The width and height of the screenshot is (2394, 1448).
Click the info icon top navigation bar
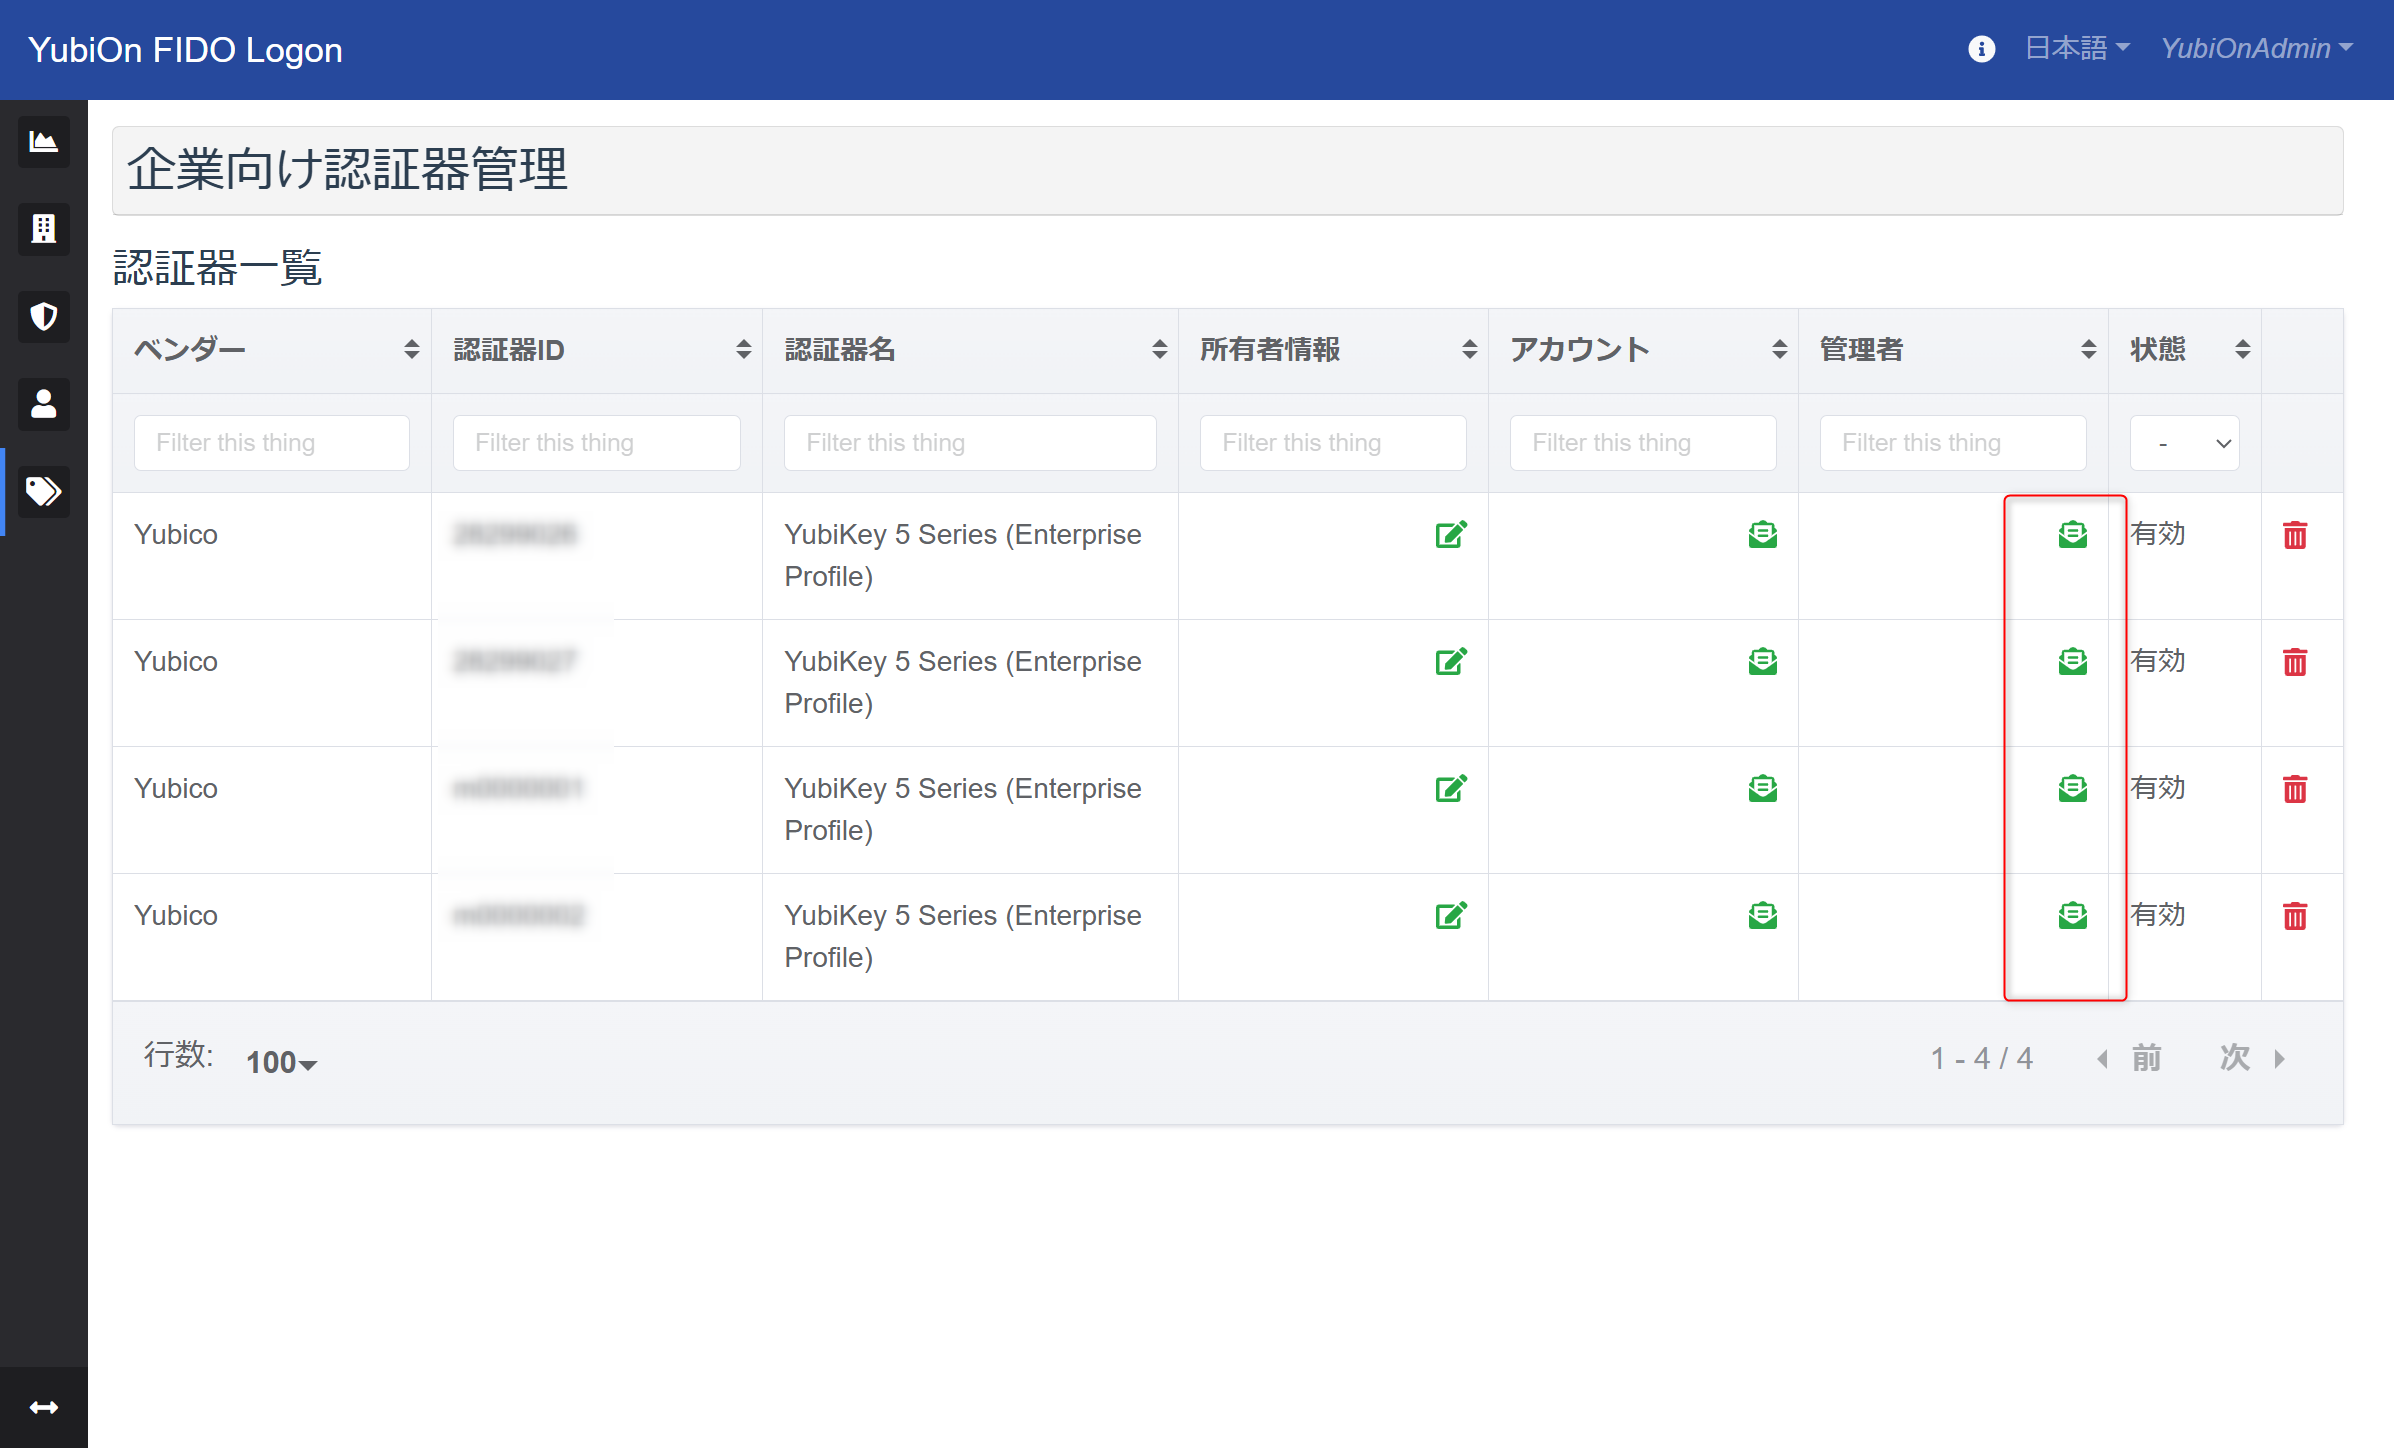(1982, 48)
